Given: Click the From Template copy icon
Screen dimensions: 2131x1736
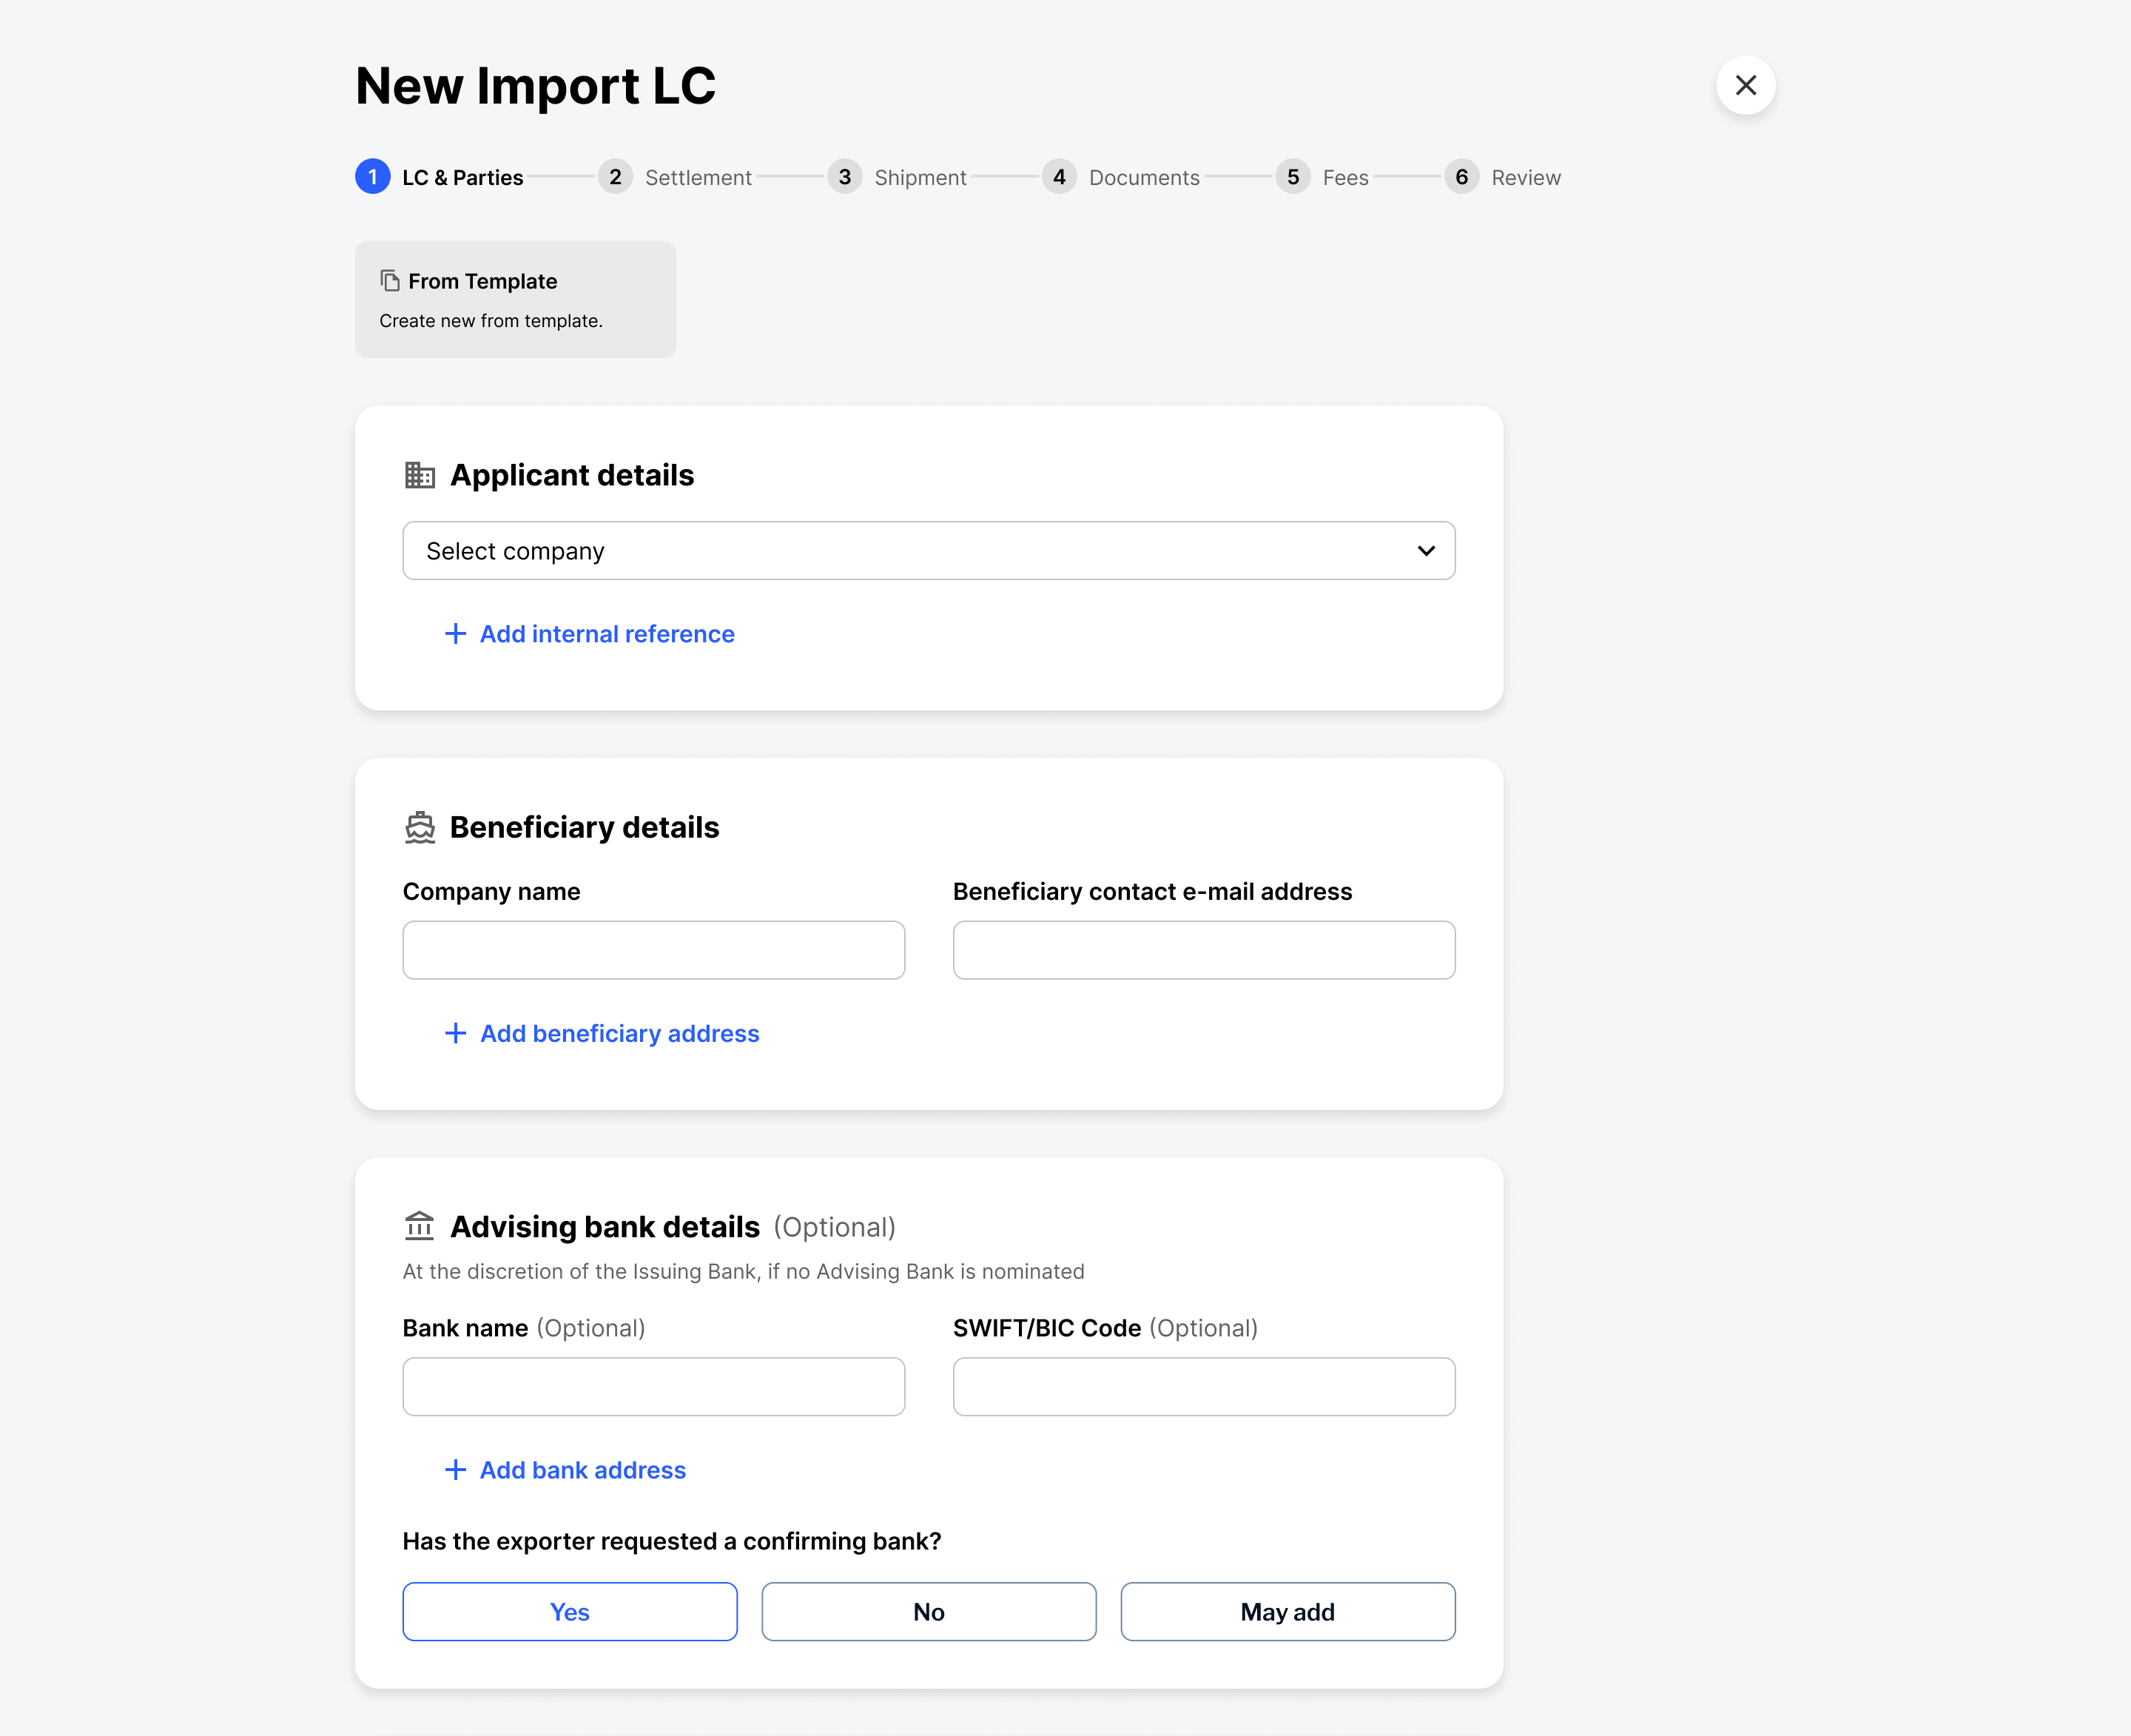Looking at the screenshot, I should (390, 281).
